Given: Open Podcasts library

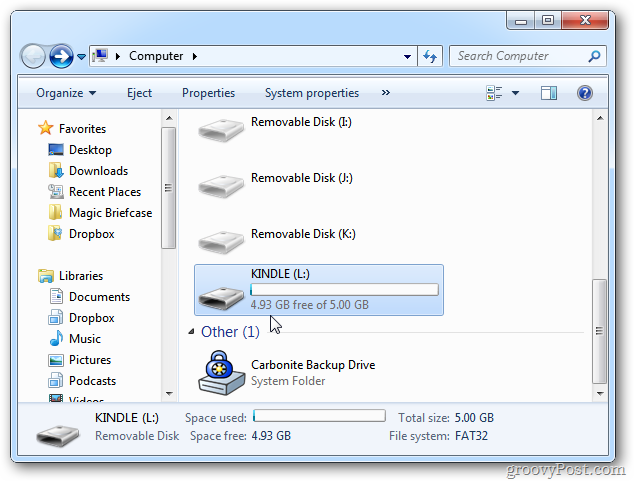Looking at the screenshot, I should pos(92,381).
